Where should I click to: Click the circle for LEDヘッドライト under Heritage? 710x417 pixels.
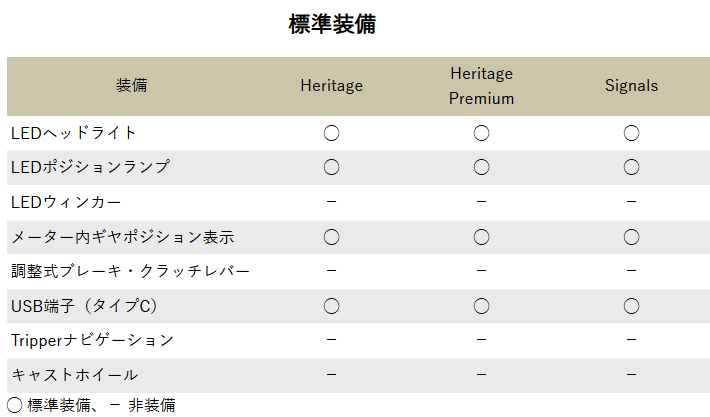tap(331, 133)
